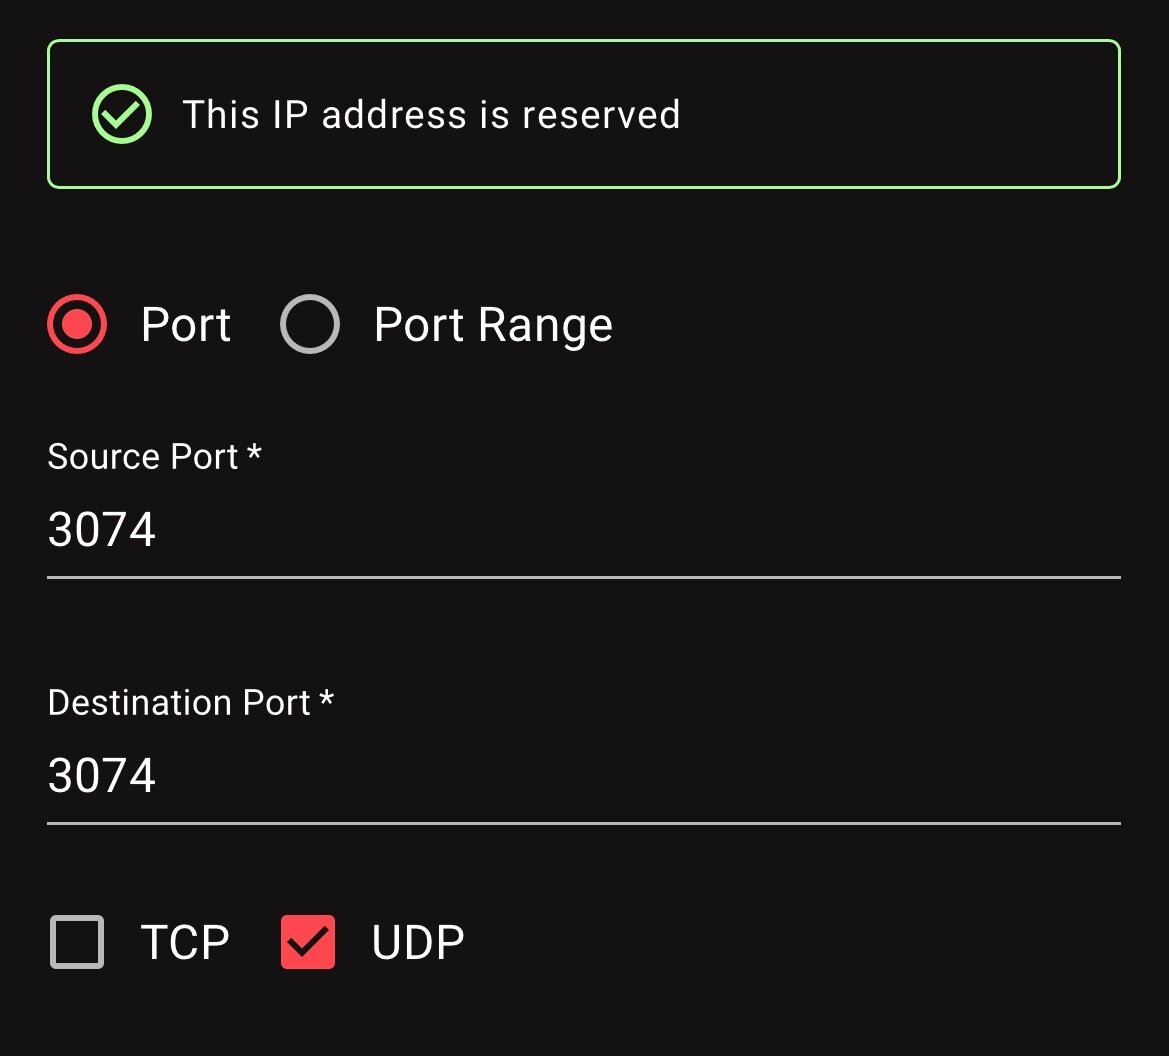Click the required asterisk next to Destination Port
Viewport: 1169px width, 1056px height.
326,698
